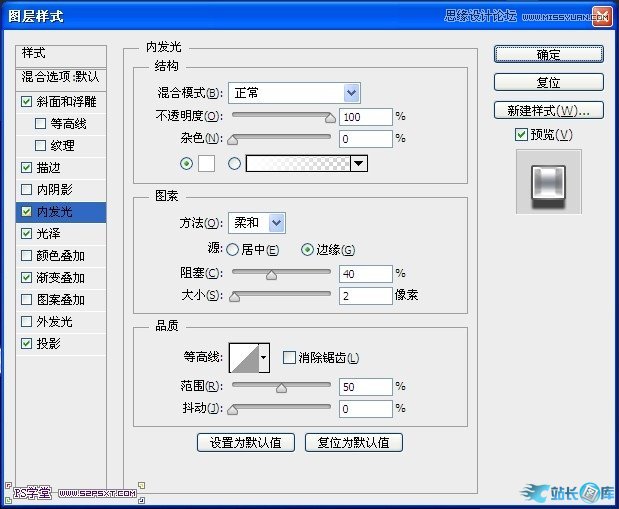The image size is (619, 509).
Task: Select 混合选项:默认 in the styles list
Action: (x=61, y=76)
